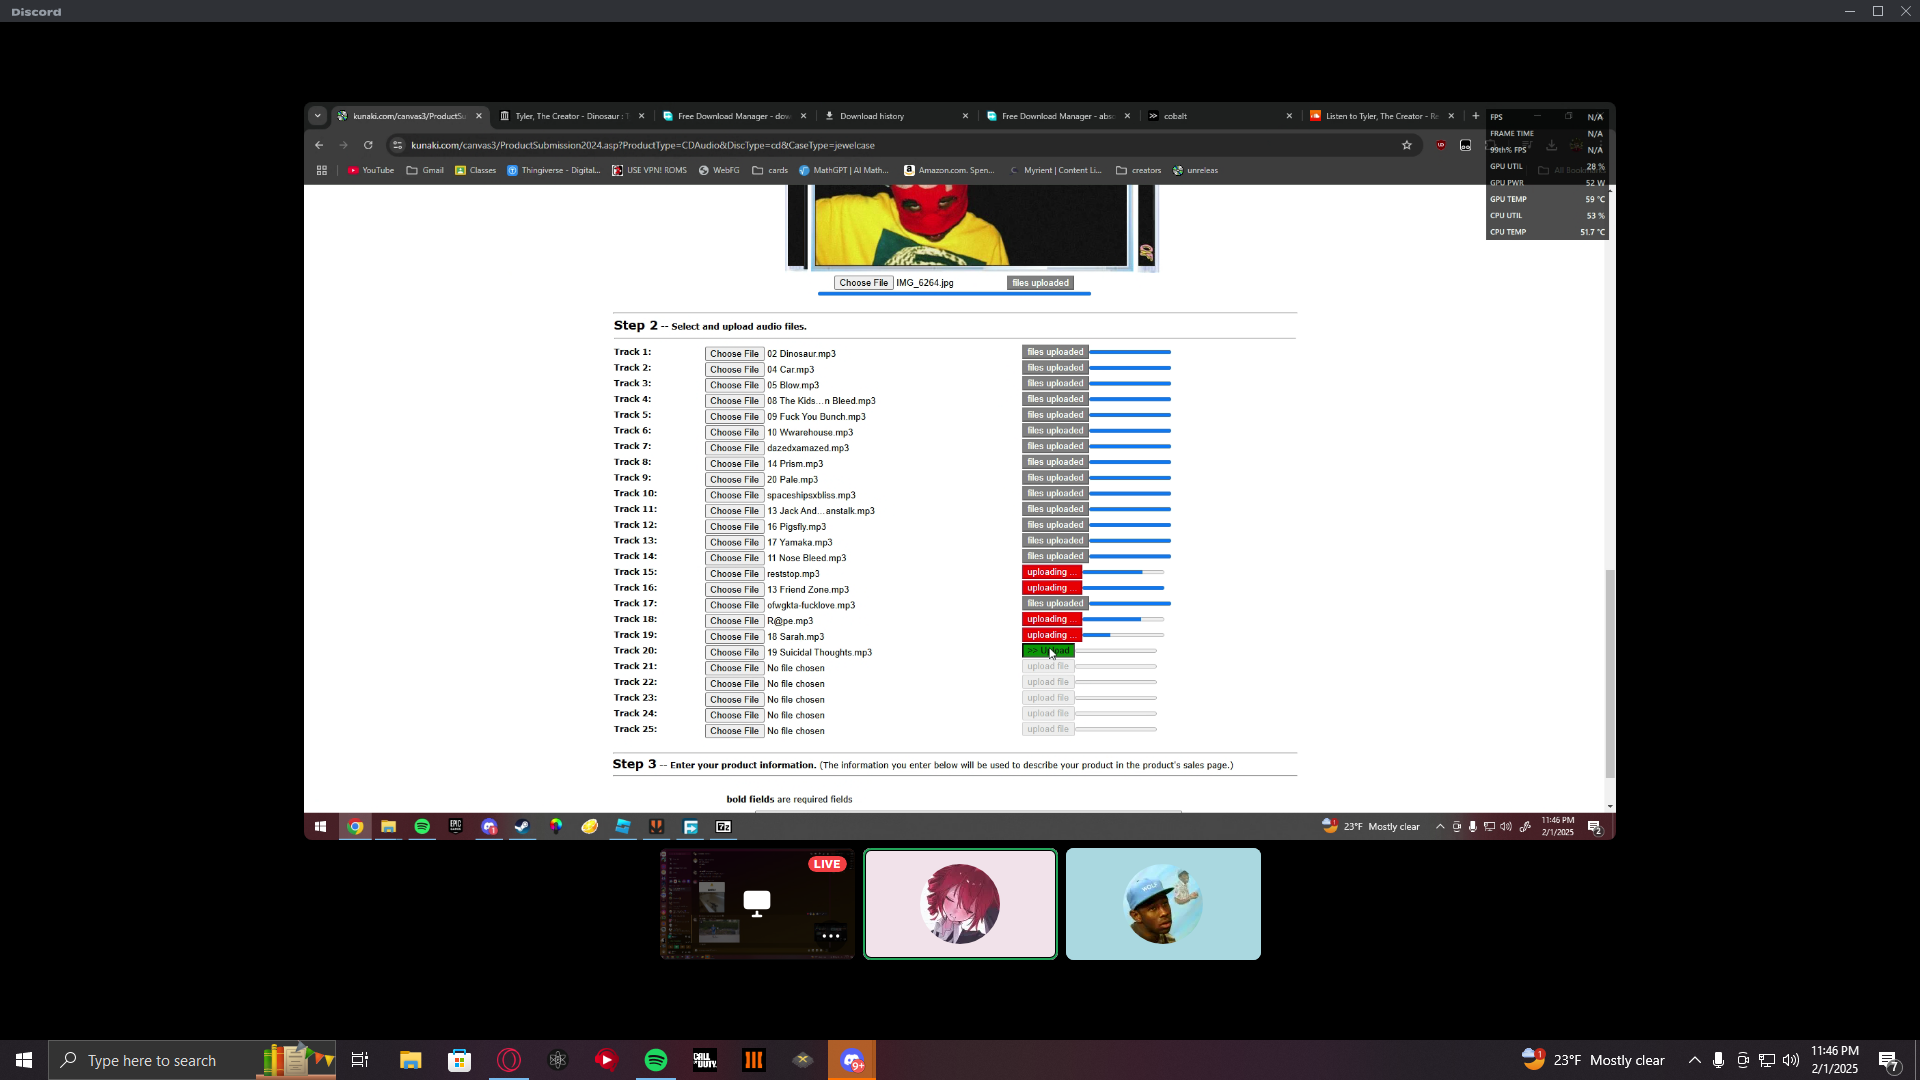The image size is (1920, 1080).
Task: Open File Explorer from the taskbar
Action: point(411,1060)
